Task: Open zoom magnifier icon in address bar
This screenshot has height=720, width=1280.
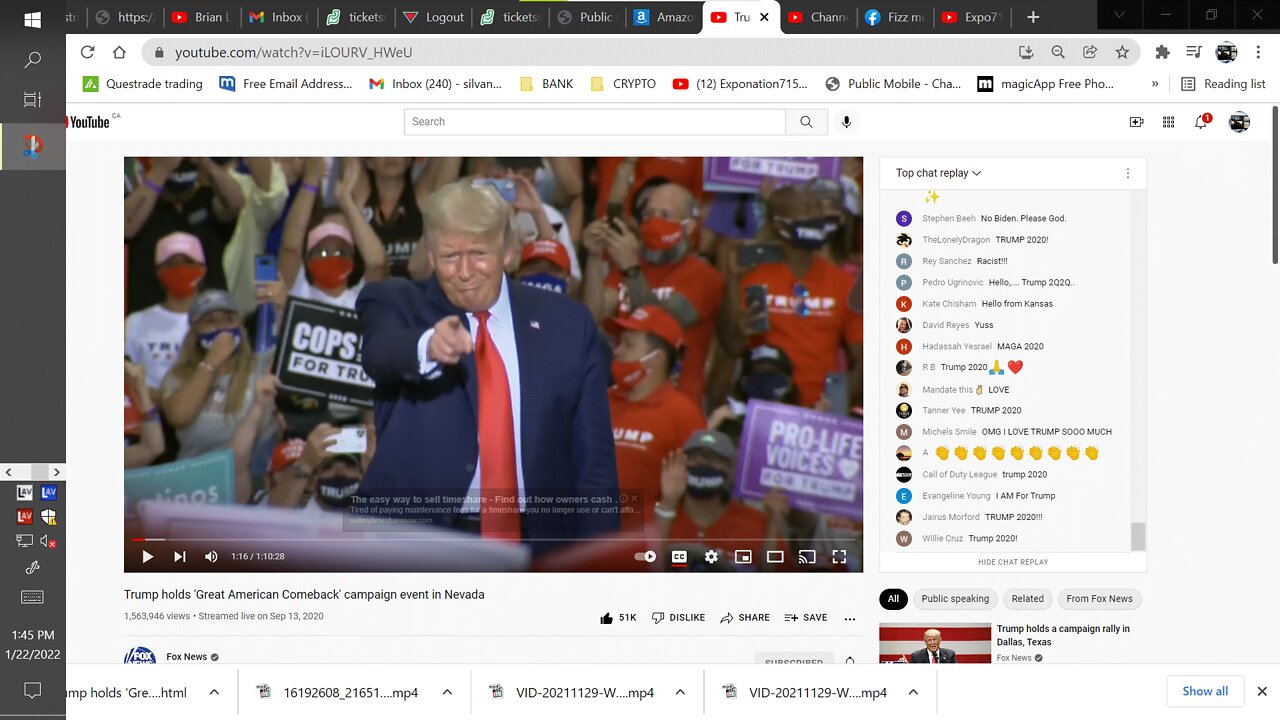Action: point(1058,52)
